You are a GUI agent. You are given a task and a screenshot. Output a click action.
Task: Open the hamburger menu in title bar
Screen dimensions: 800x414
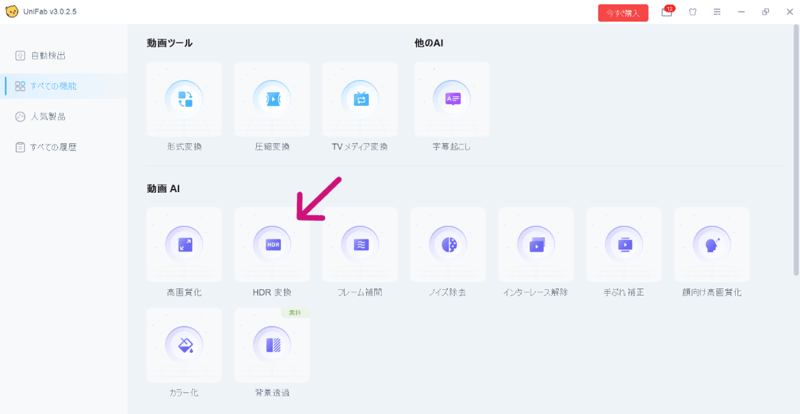point(717,13)
